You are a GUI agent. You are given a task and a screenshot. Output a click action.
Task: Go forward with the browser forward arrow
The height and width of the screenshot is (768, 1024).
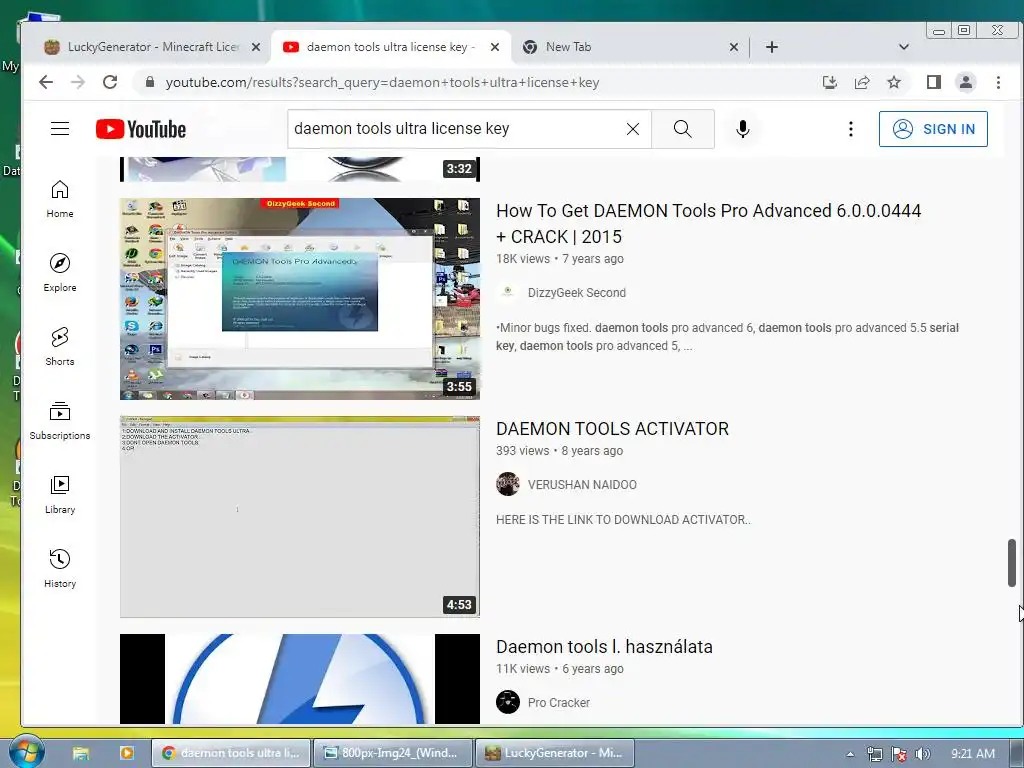(x=78, y=82)
